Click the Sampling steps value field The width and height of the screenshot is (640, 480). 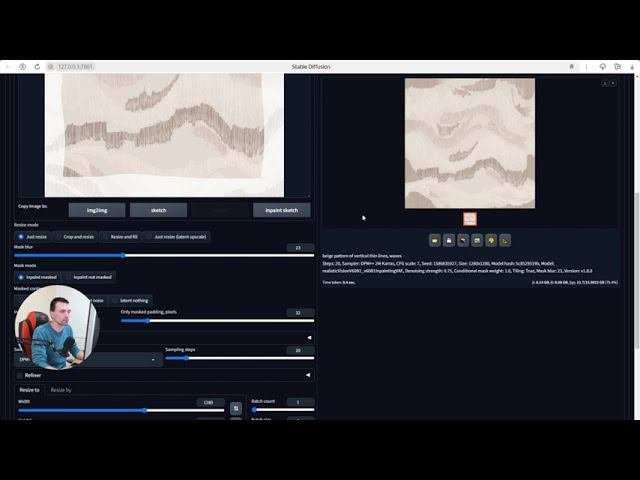(300, 350)
